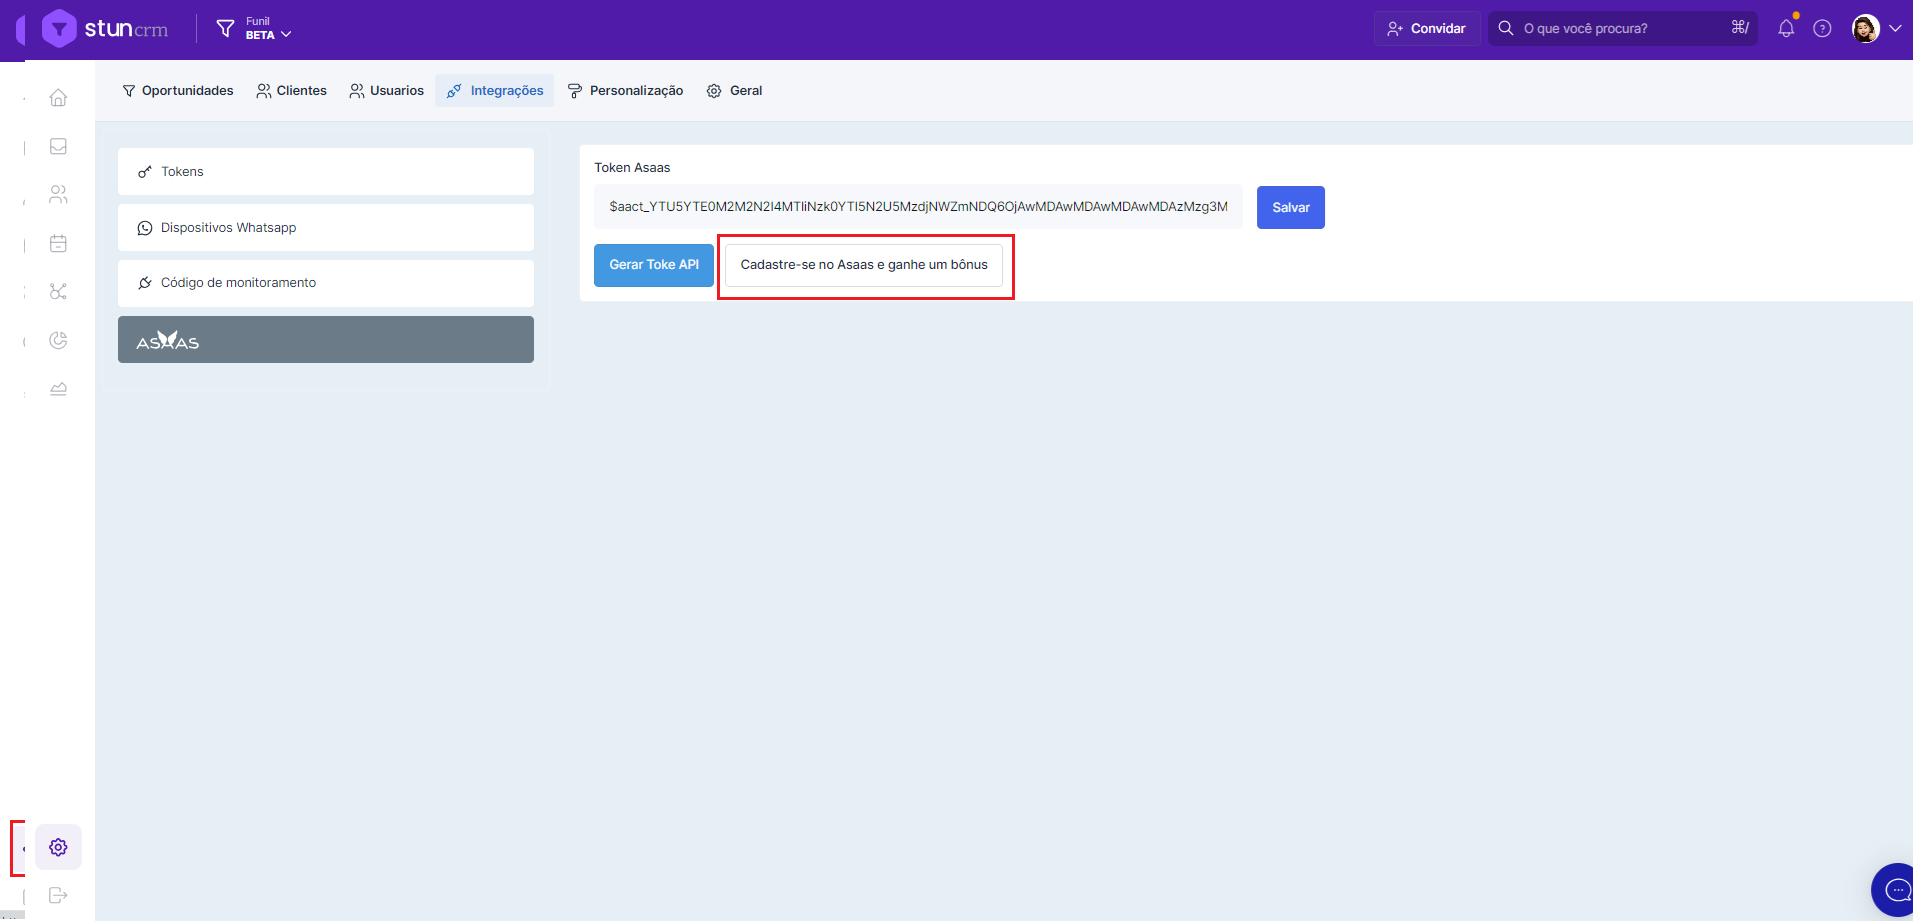The height and width of the screenshot is (921, 1913).
Task: Open the chat support bubble
Action: [x=1895, y=889]
